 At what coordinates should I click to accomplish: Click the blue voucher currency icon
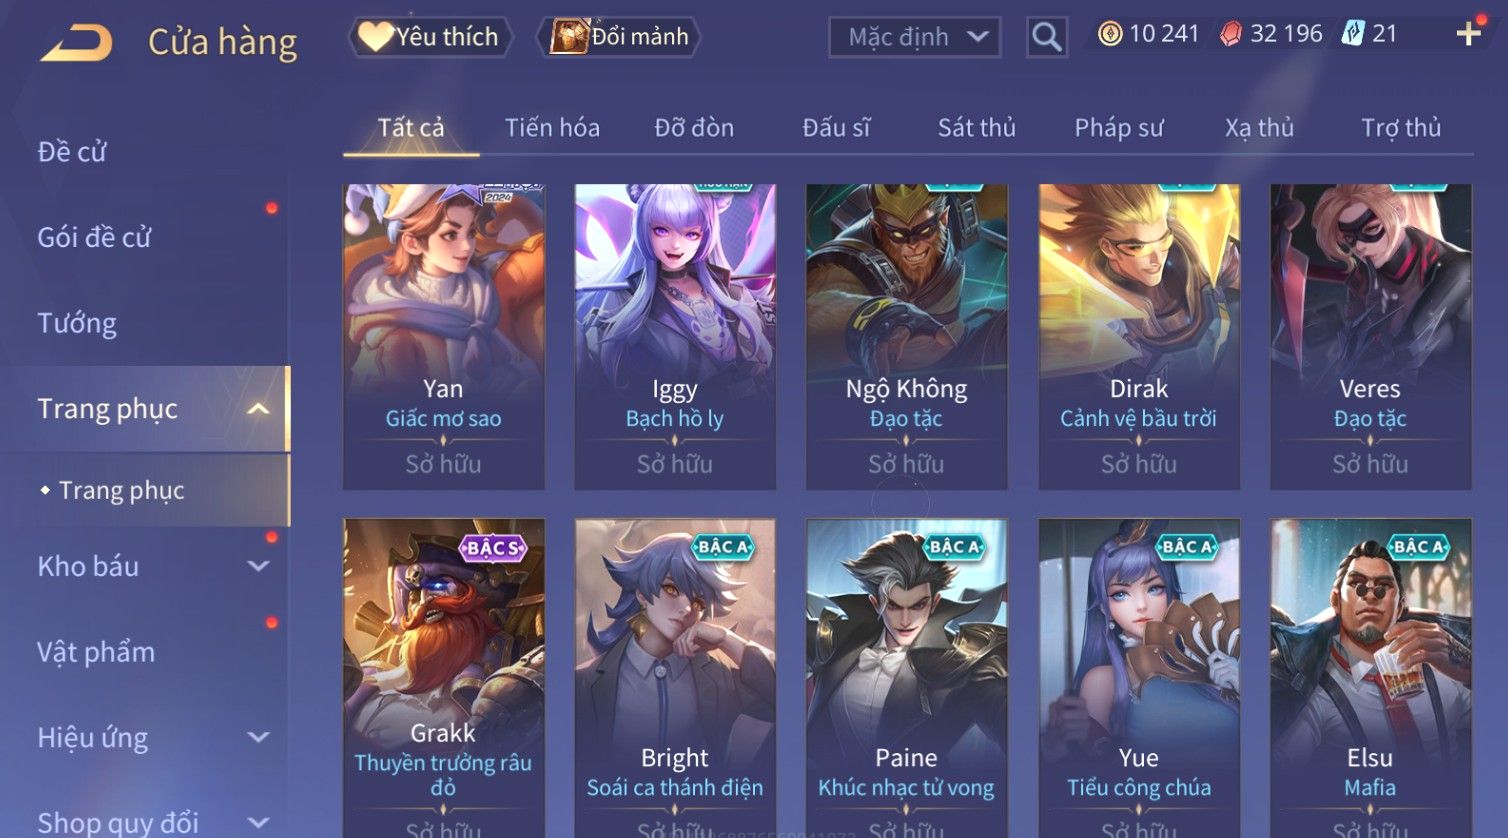[1353, 34]
